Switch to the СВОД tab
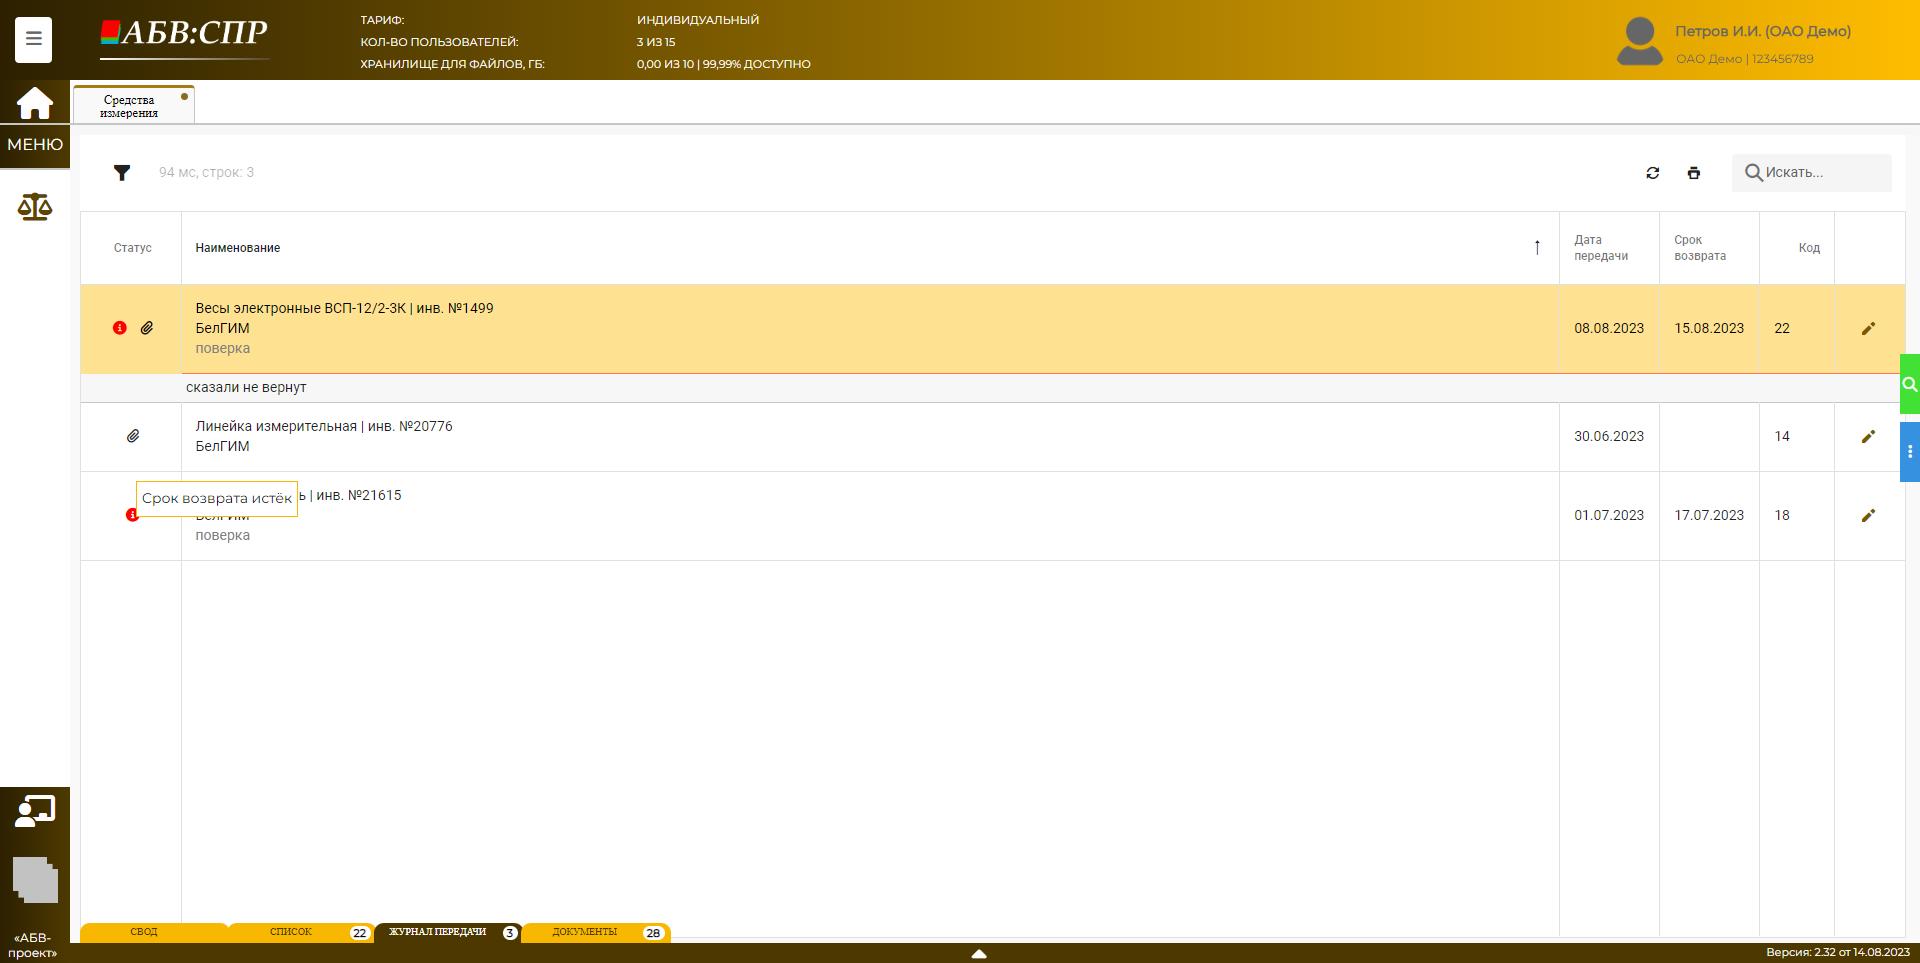 144,932
